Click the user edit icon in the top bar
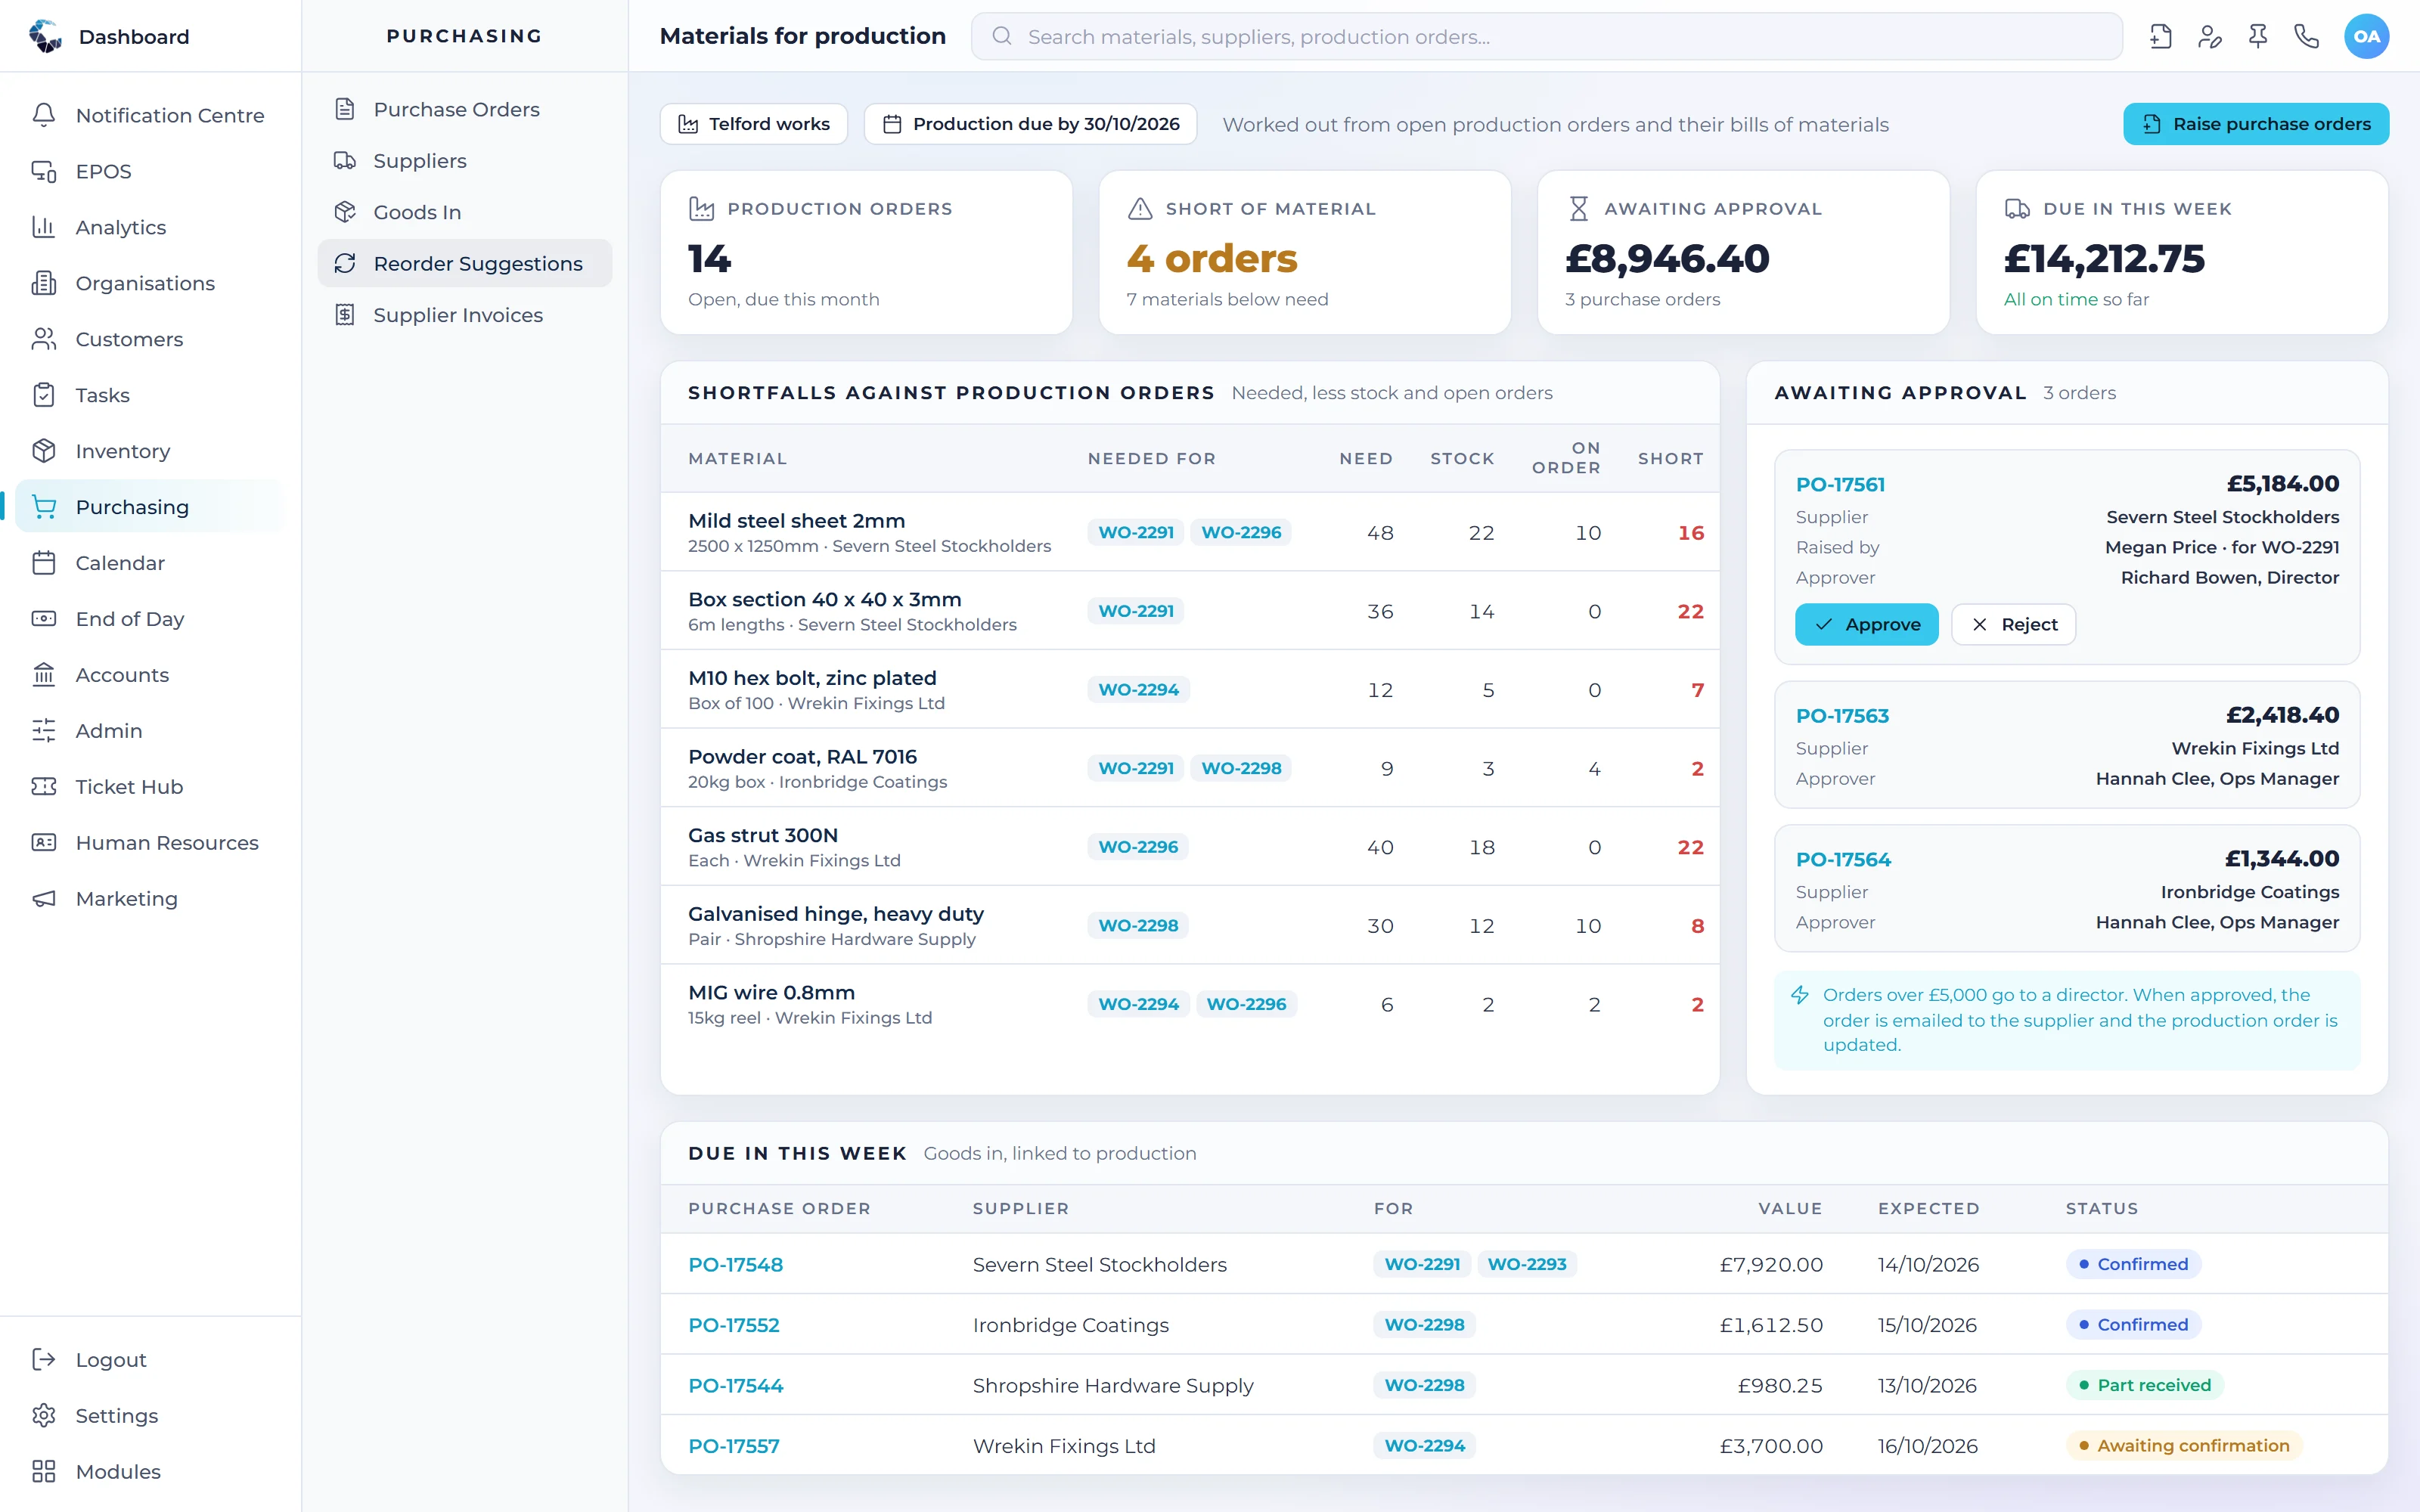 [2209, 37]
